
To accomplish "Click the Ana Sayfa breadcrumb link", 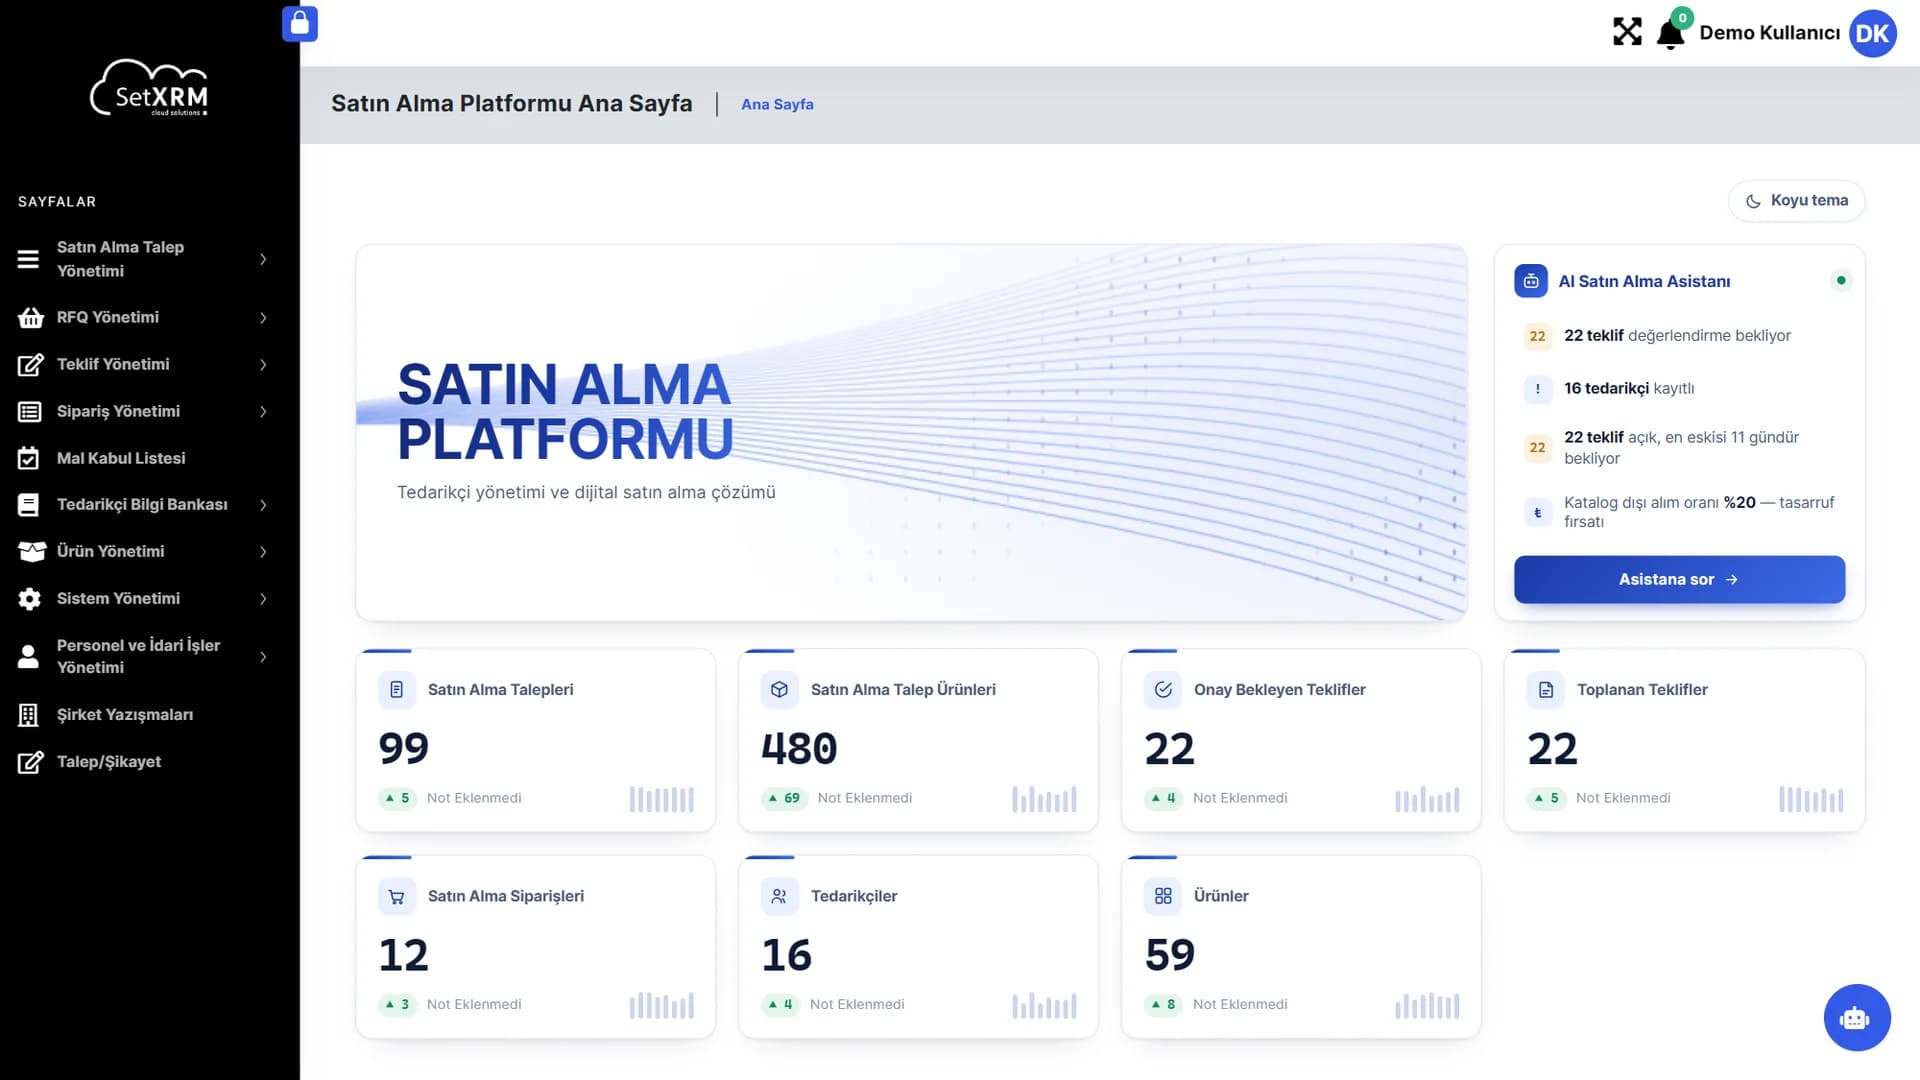I will 777,105.
